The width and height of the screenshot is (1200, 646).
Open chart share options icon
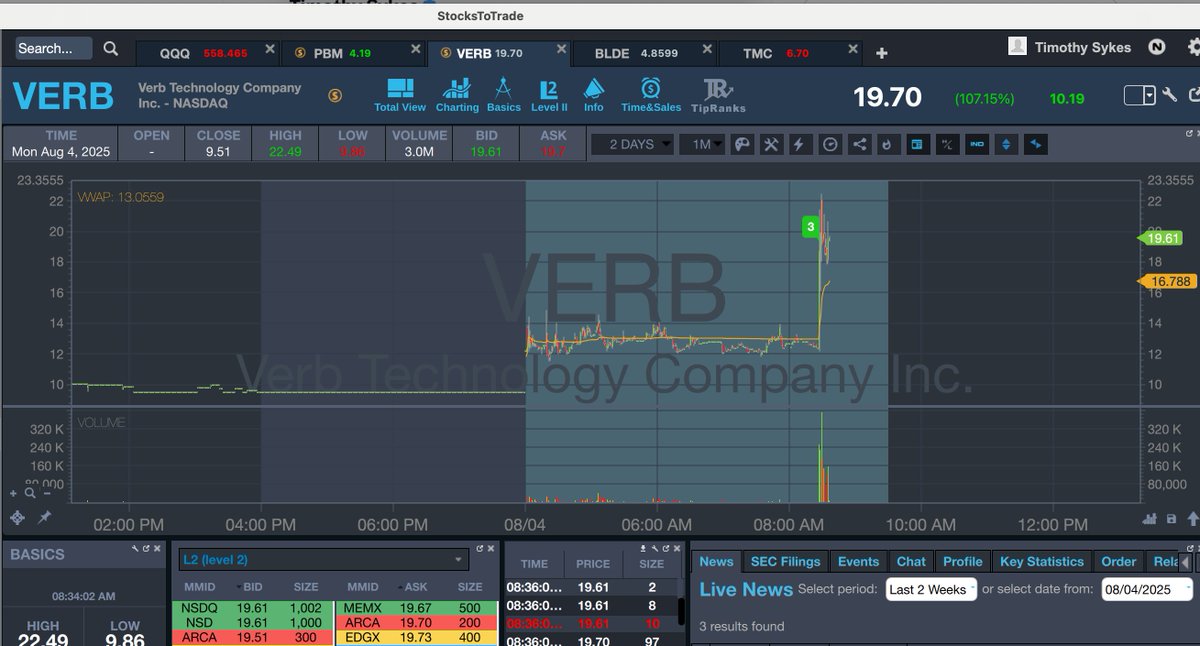pos(858,144)
